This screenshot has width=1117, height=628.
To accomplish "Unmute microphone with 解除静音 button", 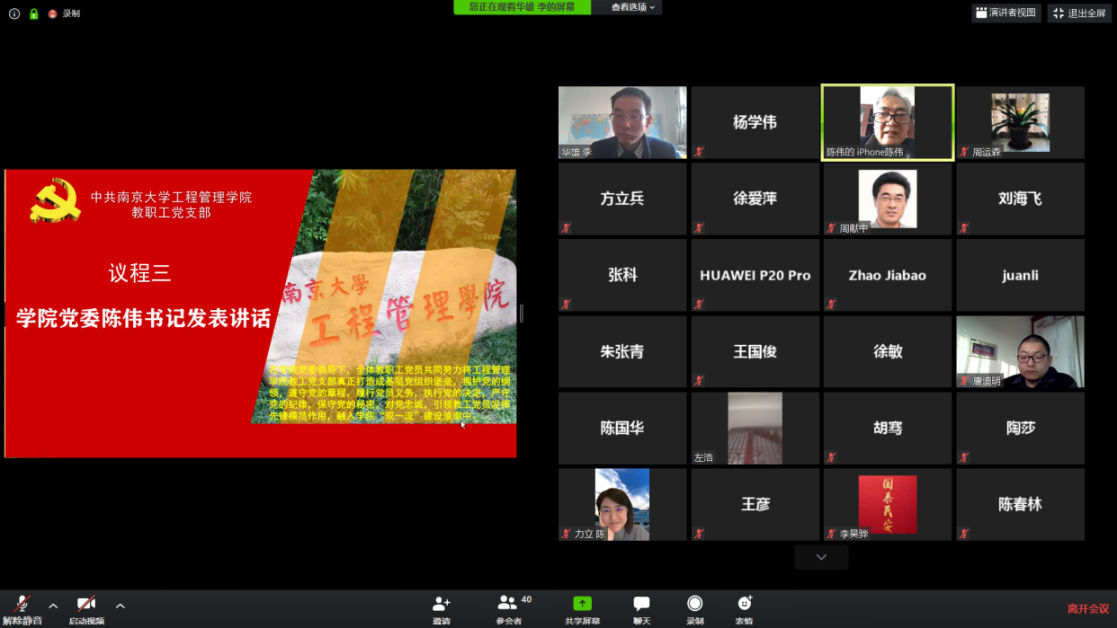I will 21,606.
